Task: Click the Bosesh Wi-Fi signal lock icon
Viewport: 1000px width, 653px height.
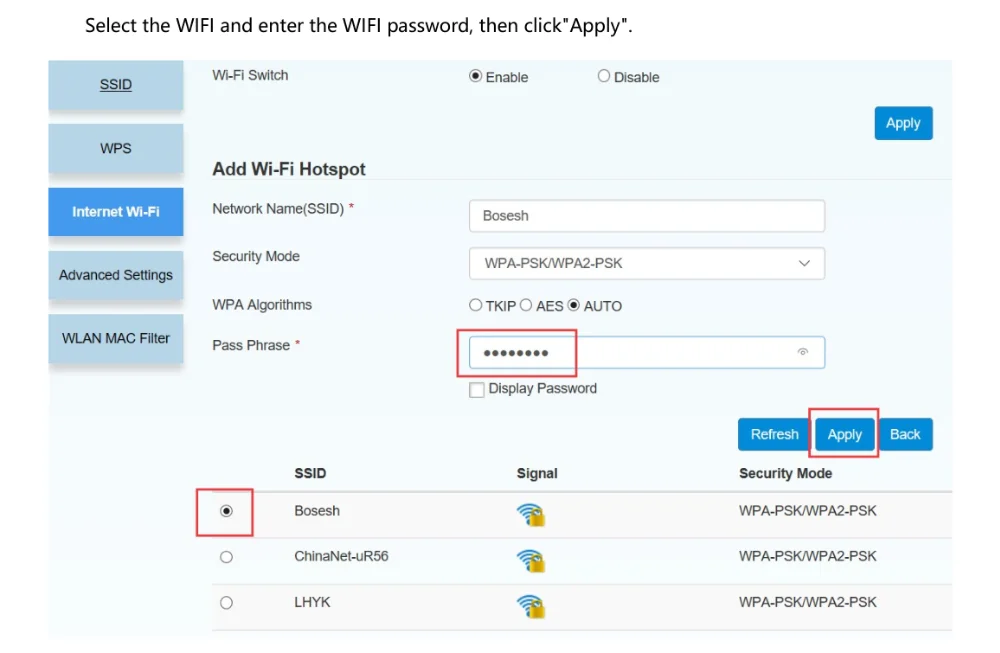Action: pyautogui.click(x=531, y=514)
